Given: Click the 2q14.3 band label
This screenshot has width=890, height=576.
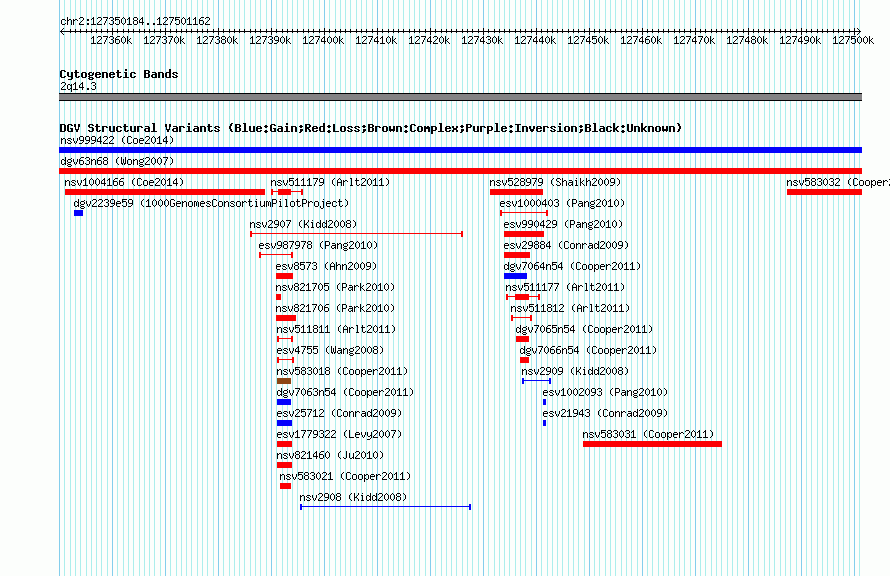Looking at the screenshot, I should 78,86.
